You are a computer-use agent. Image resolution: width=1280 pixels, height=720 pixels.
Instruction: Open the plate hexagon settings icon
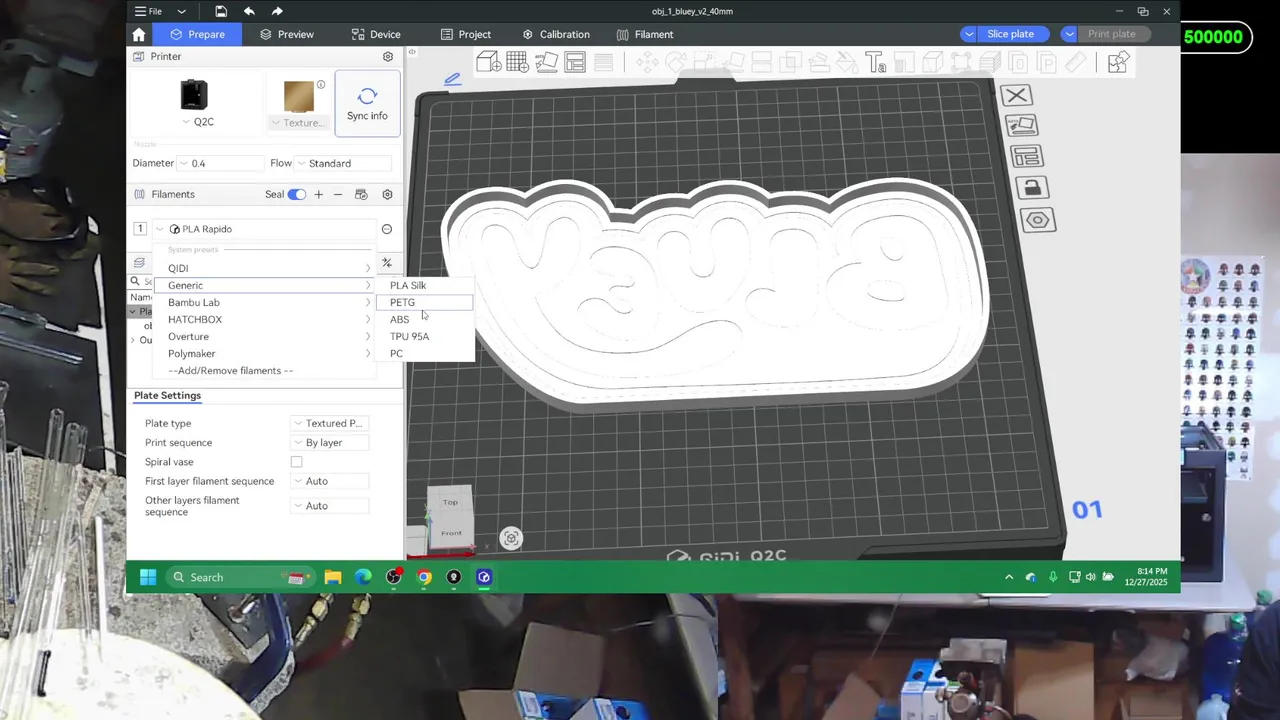(x=1037, y=220)
